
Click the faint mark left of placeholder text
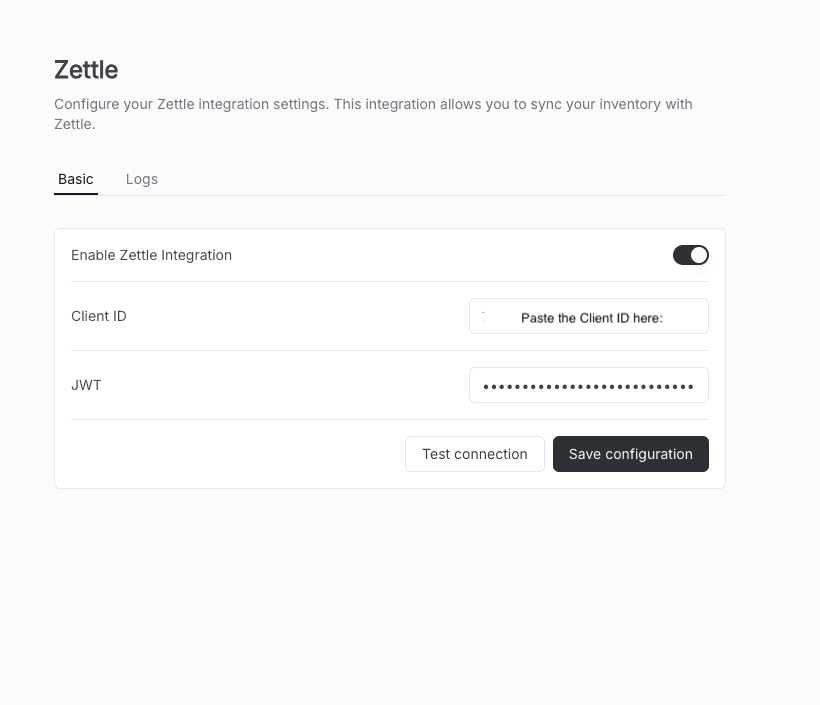click(483, 314)
